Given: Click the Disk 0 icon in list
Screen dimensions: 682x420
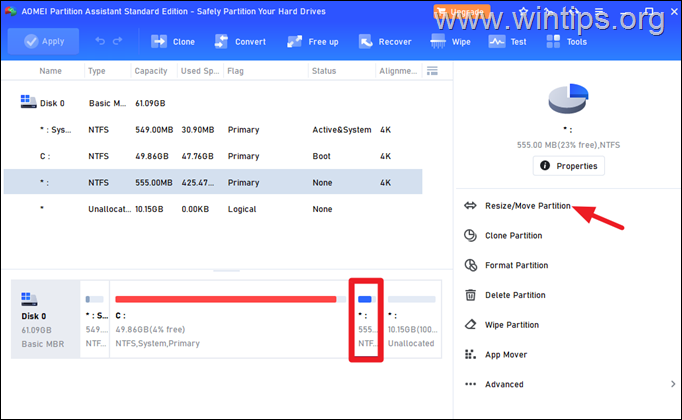Looking at the screenshot, I should 28,102.
